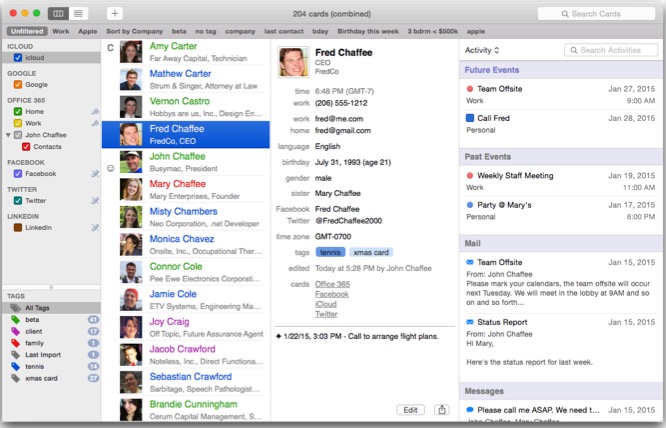This screenshot has width=666, height=428.
Task: Click the sync icon next to LinkedIn account
Action: coord(95,228)
